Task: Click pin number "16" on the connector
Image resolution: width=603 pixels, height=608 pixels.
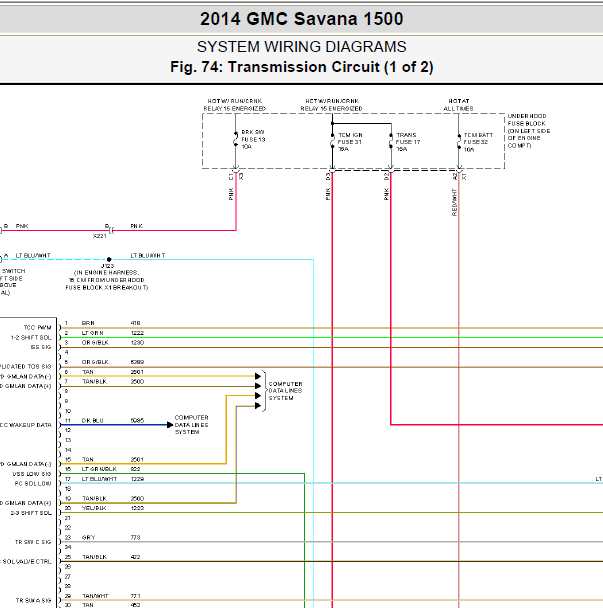Action: click(68, 469)
